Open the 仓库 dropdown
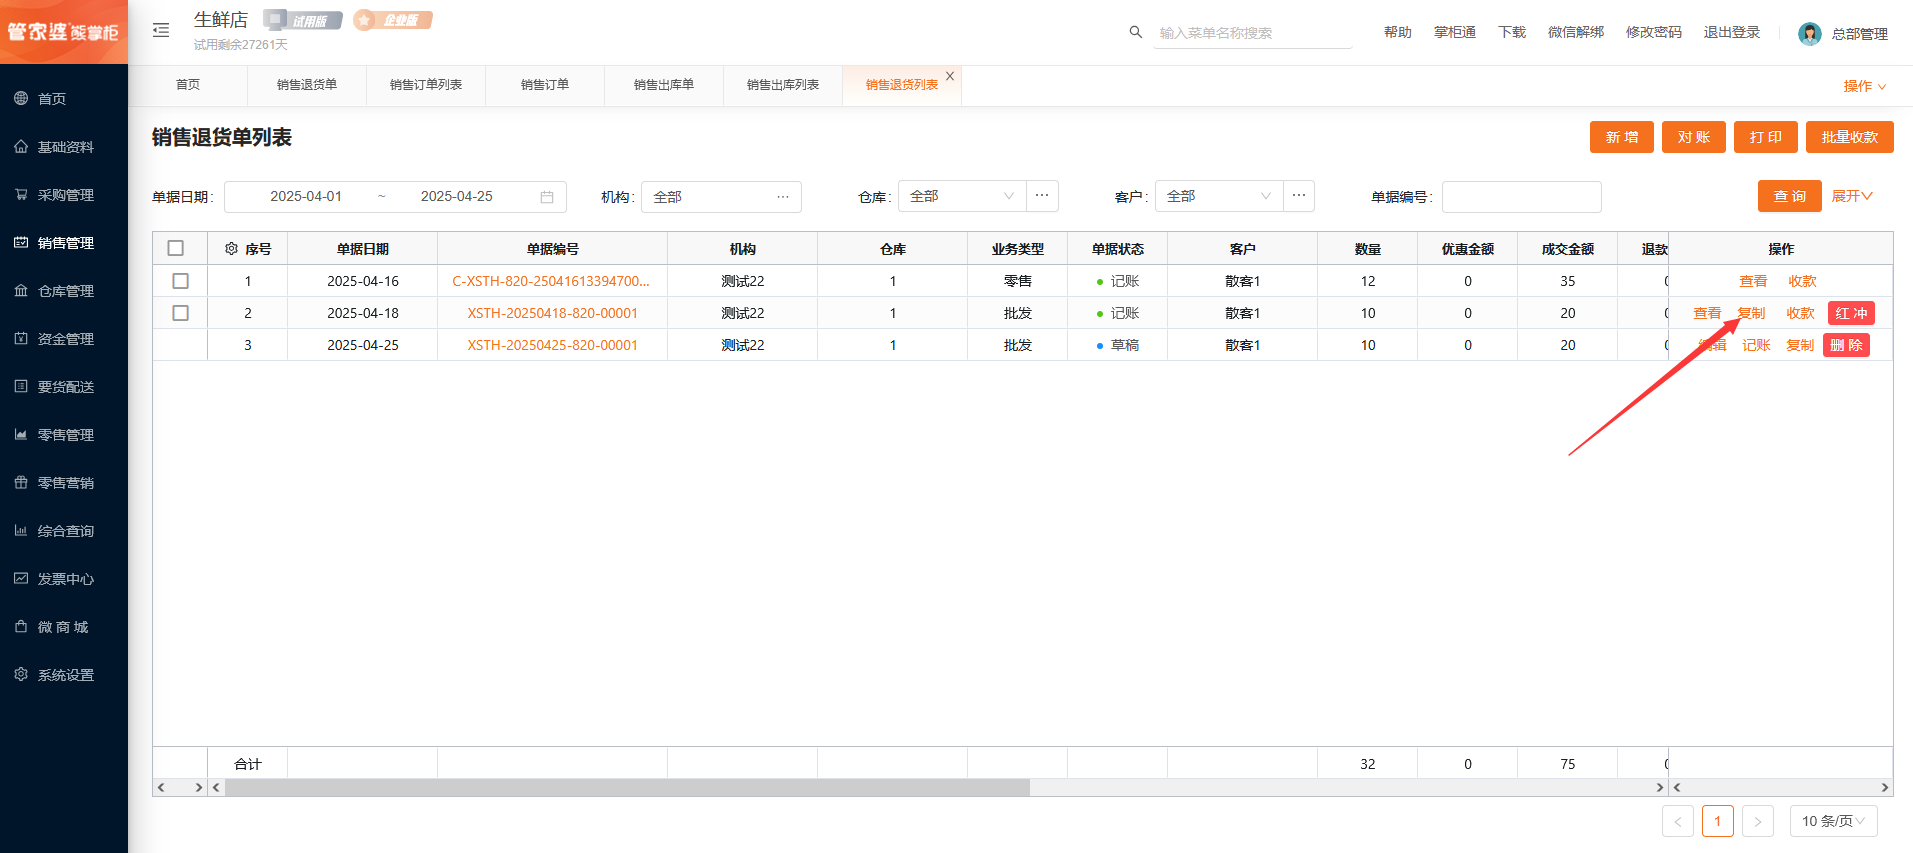Screen dimensions: 1913x853 (x=962, y=196)
